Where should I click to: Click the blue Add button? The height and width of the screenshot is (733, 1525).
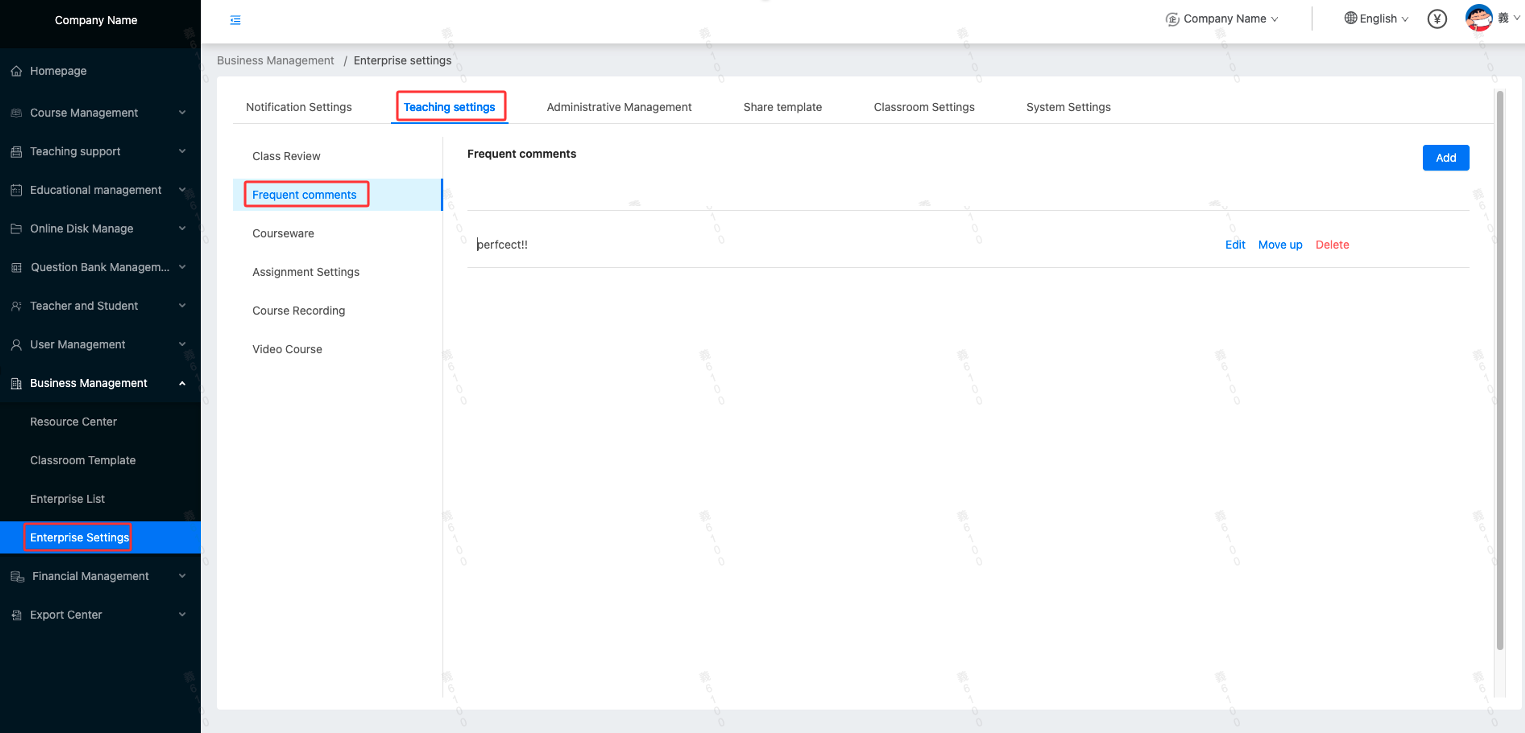pos(1445,158)
